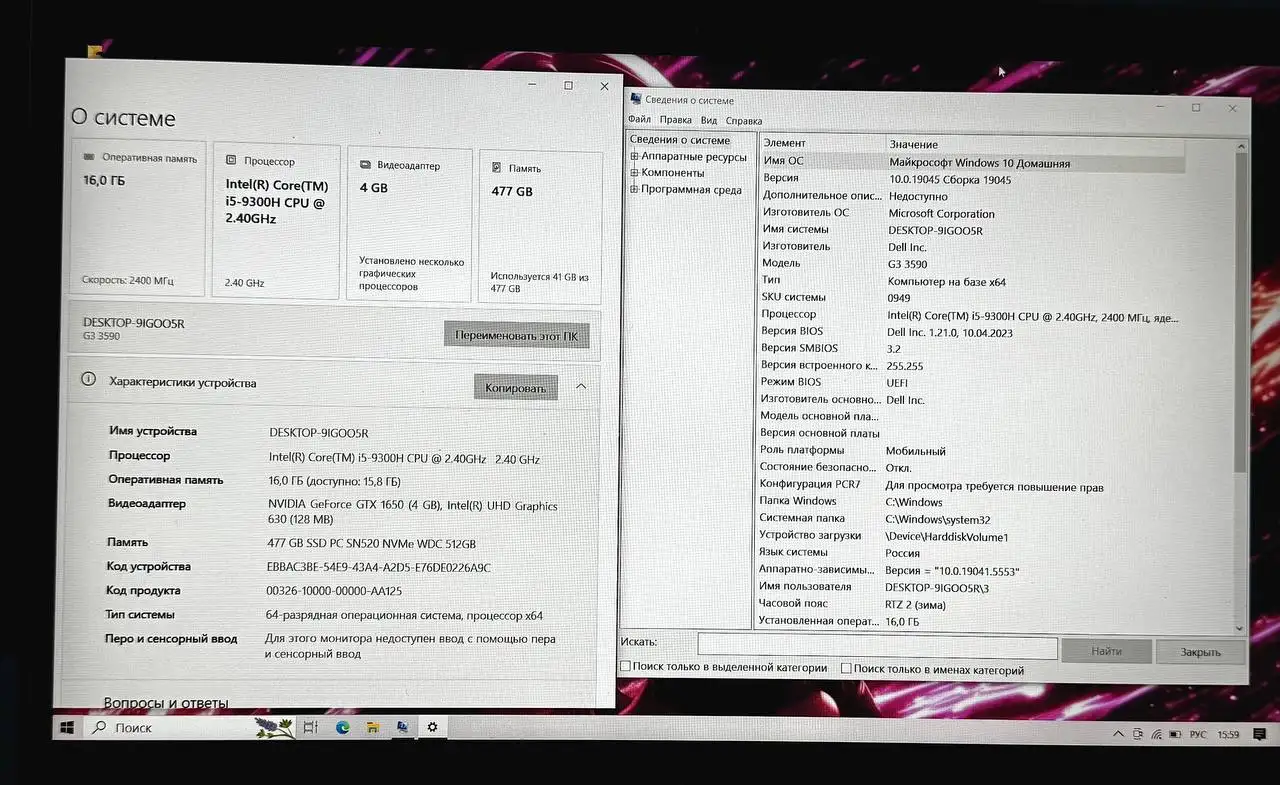Click the Код устройства value in device specs
Image resolution: width=1280 pixels, height=785 pixels.
click(x=378, y=567)
